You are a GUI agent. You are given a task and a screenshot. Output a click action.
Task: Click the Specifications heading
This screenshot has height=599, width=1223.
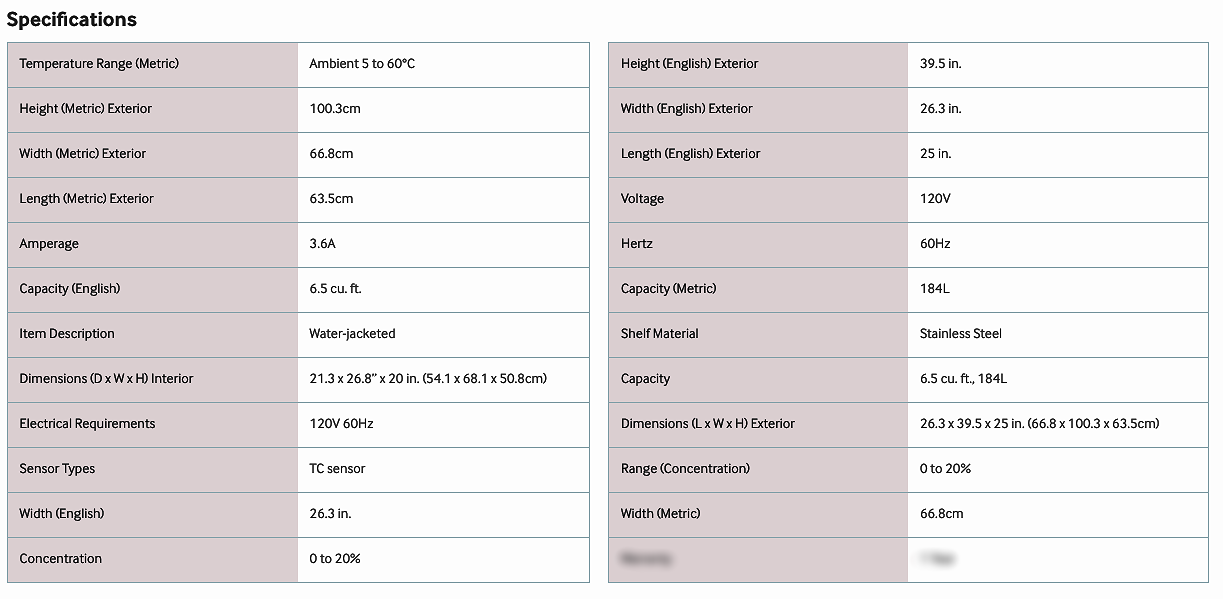click(x=72, y=19)
